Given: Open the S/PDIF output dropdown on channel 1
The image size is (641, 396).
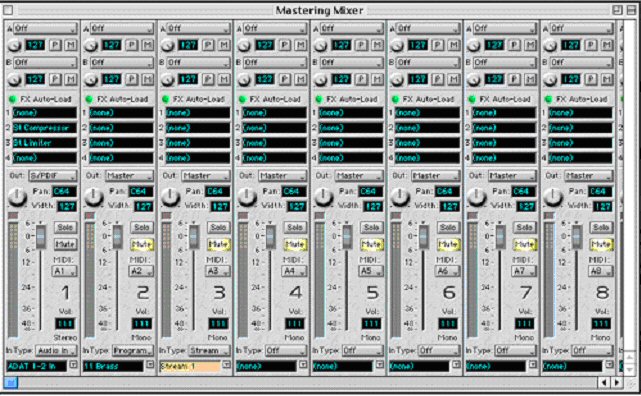Looking at the screenshot, I should point(53,176).
